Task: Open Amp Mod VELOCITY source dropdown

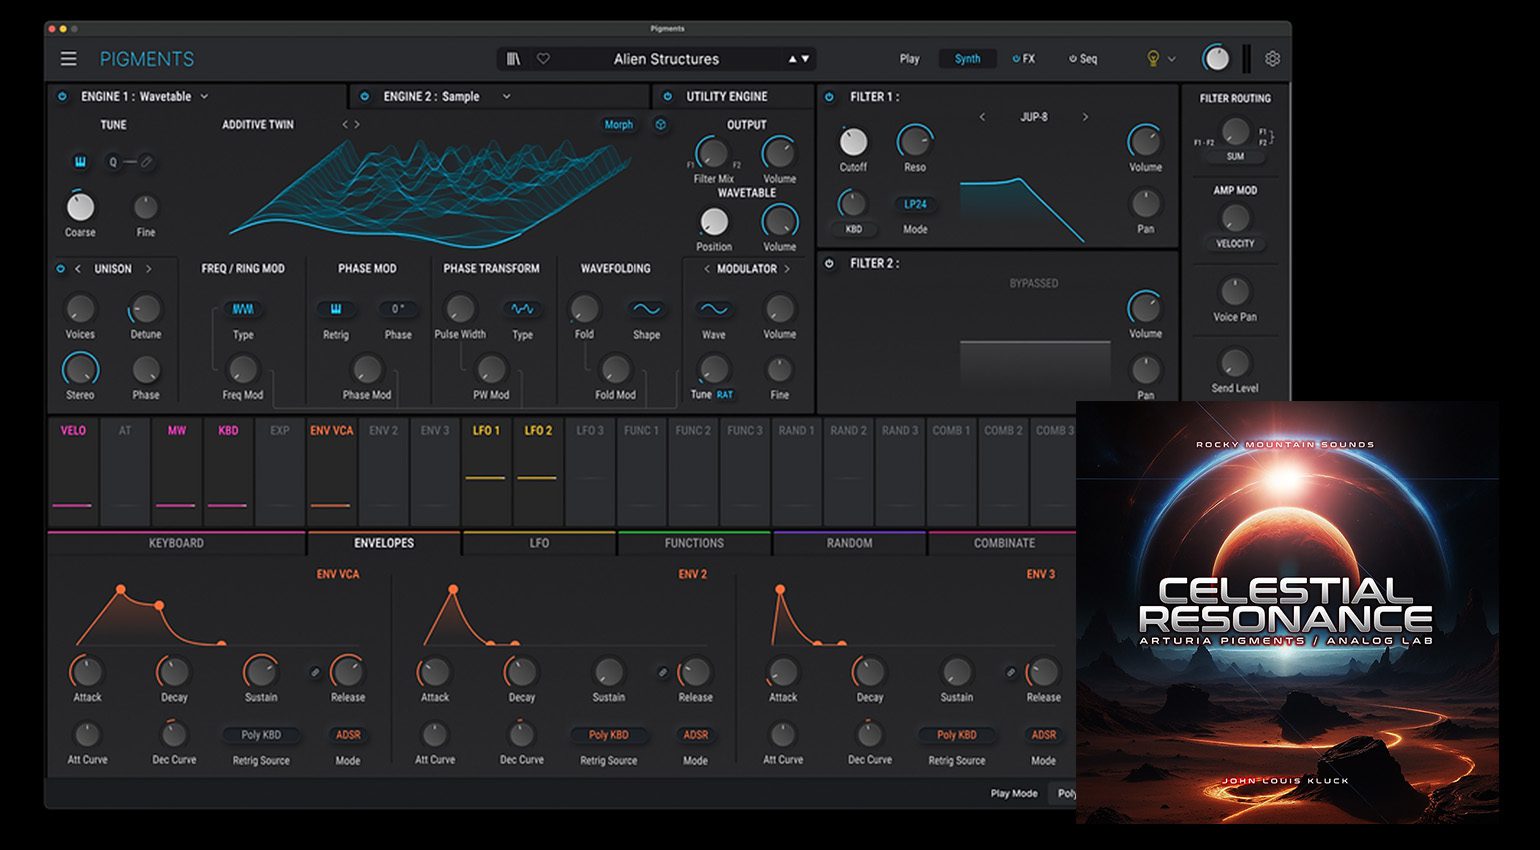Action: pyautogui.click(x=1235, y=244)
